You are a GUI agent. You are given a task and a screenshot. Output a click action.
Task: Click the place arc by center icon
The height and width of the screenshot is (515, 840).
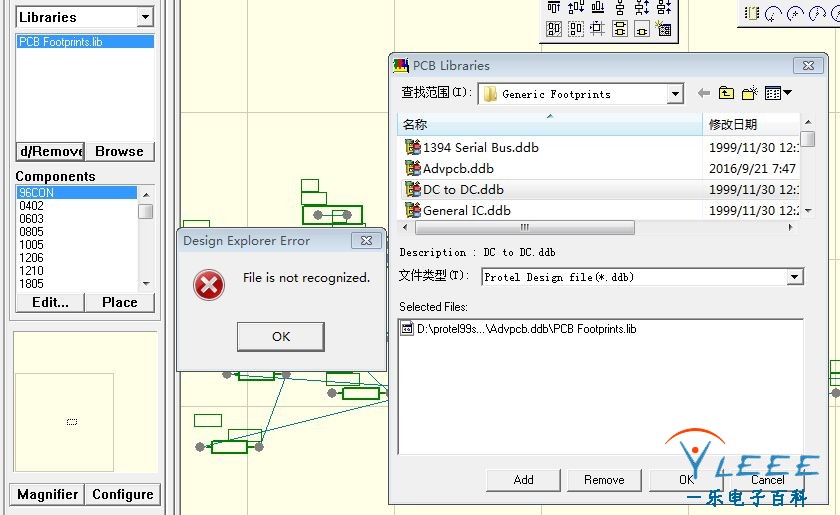[x=773, y=13]
